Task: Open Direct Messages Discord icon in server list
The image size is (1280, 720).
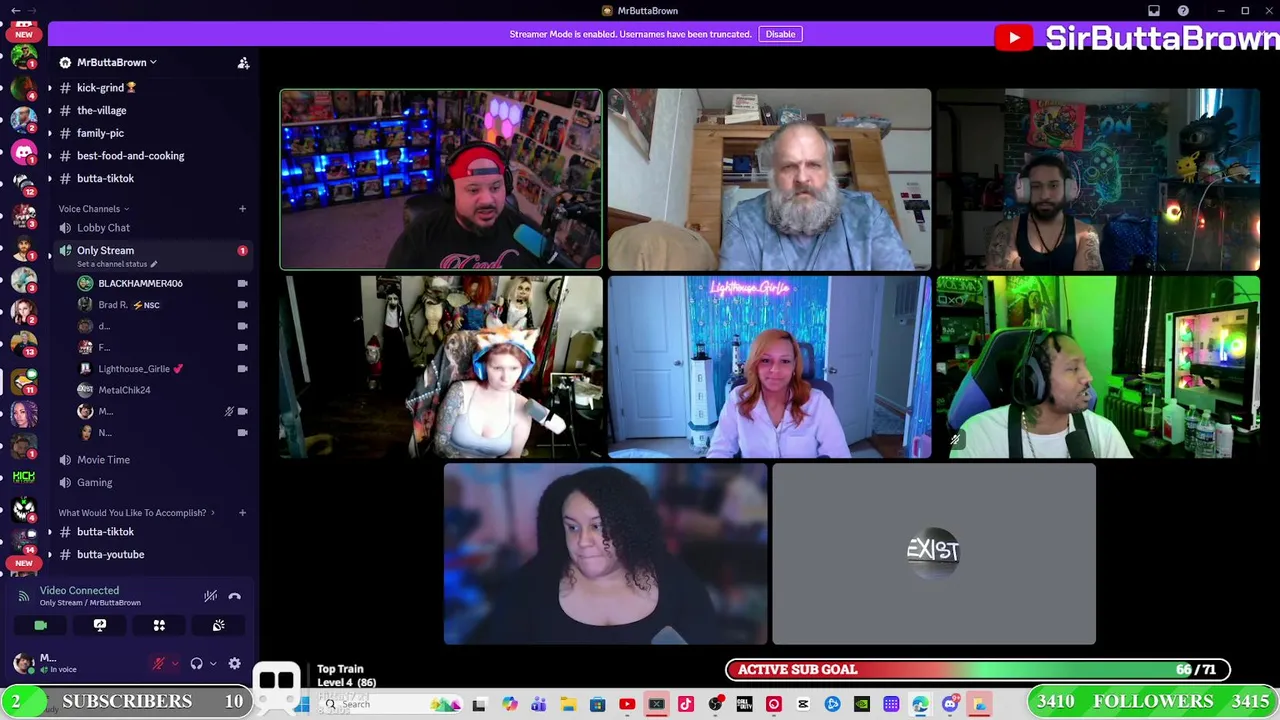Action: [23, 152]
